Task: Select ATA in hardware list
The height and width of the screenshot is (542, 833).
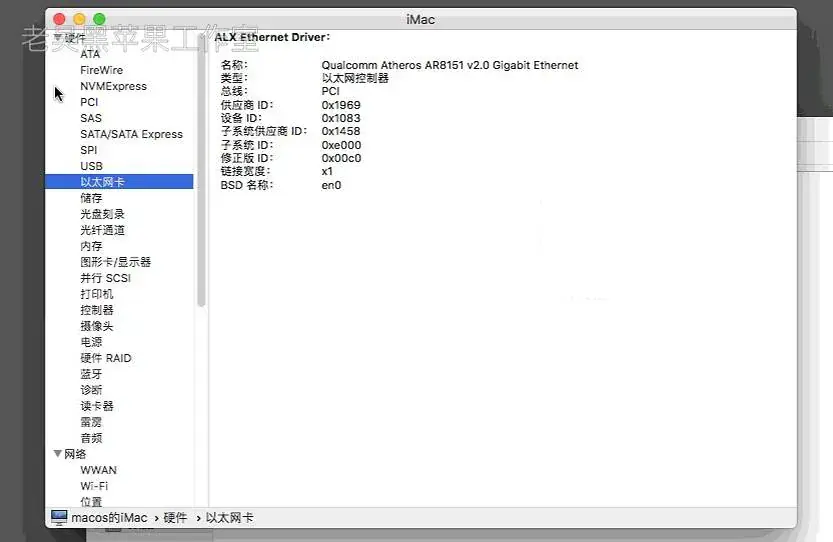Action: click(x=90, y=54)
